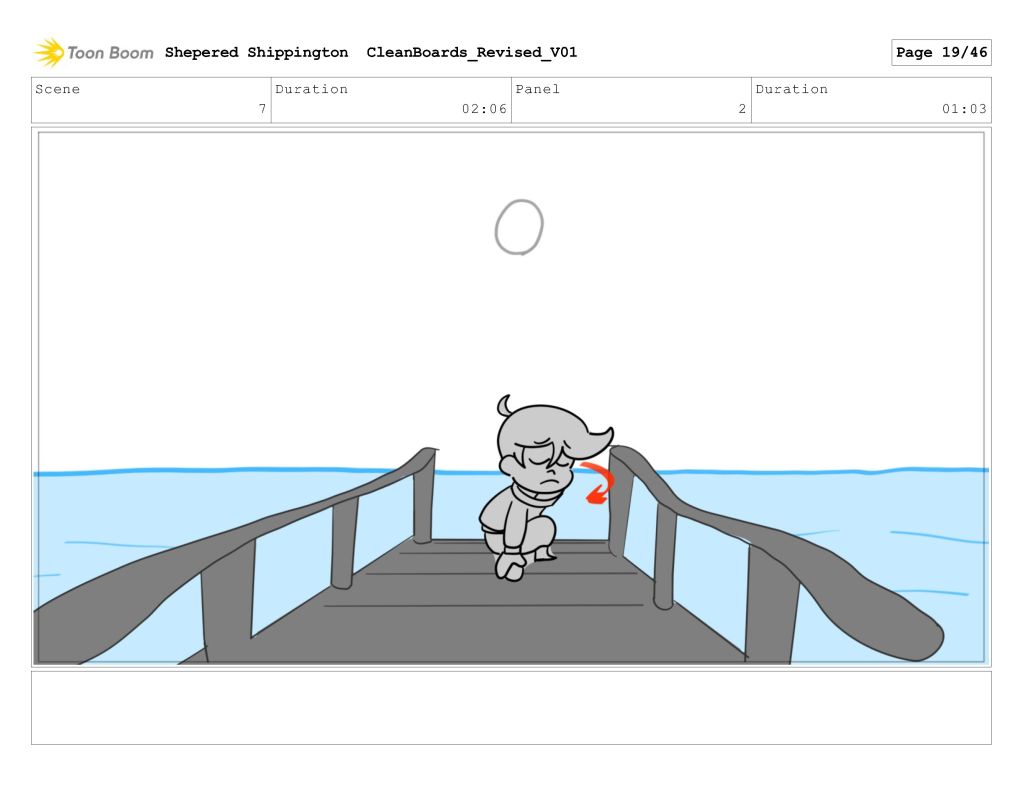1024x791 pixels.
Task: Click the Page 19/46 indicator box
Action: [x=940, y=53]
